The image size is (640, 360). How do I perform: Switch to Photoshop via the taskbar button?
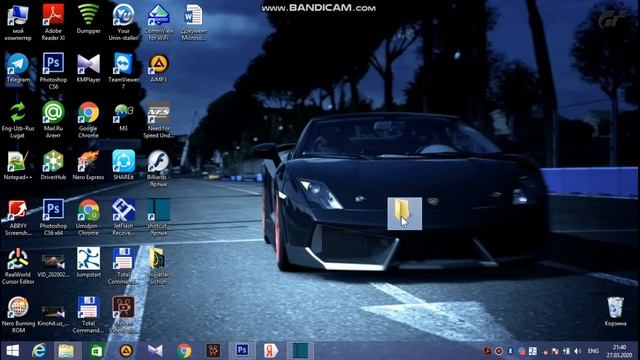click(242, 350)
